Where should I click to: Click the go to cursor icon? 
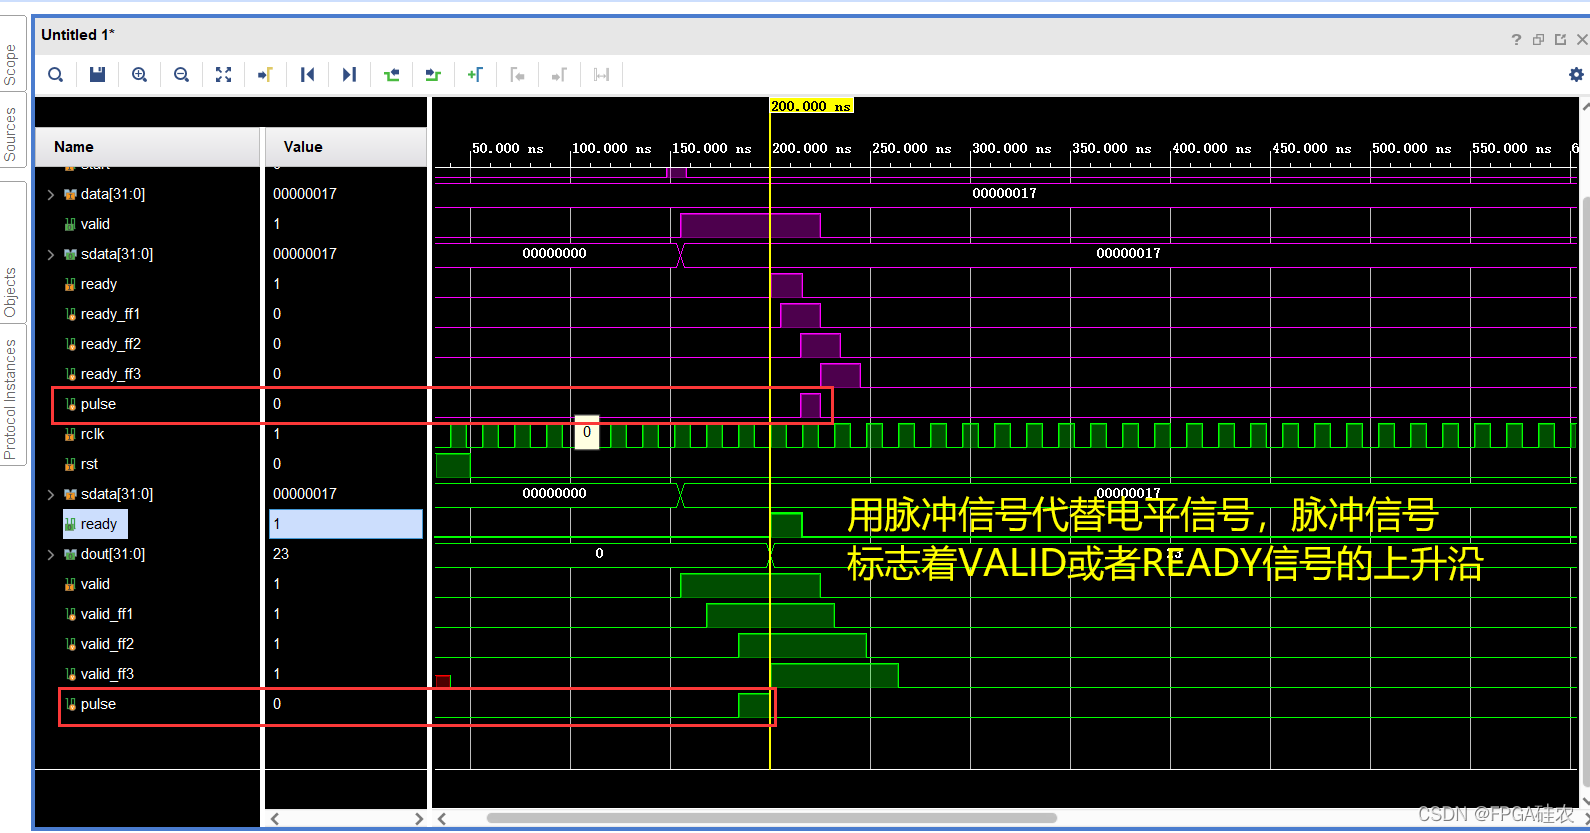click(x=265, y=75)
